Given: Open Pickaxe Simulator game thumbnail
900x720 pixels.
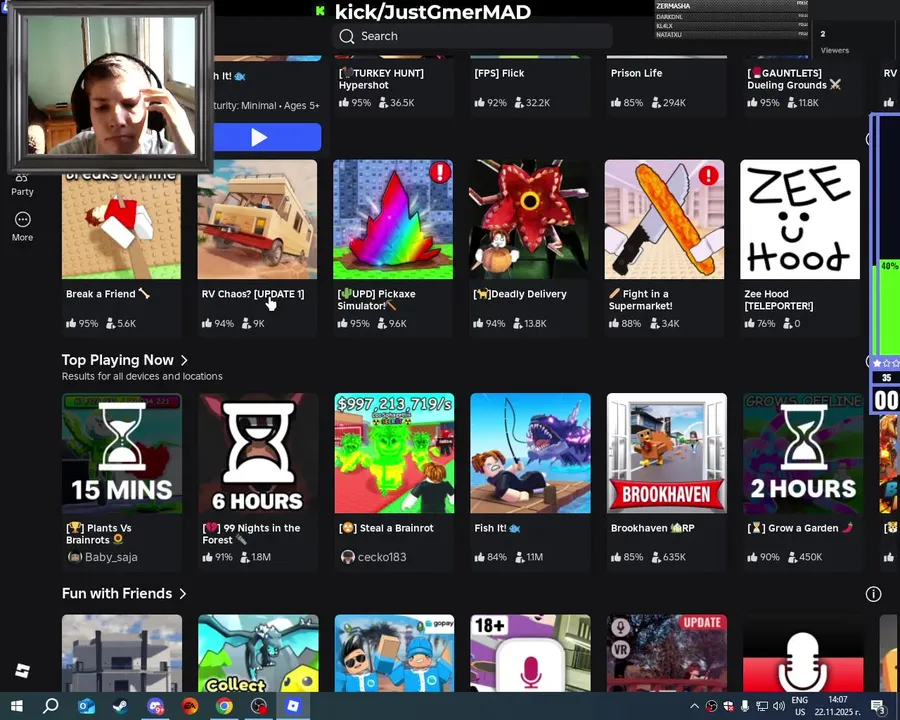Looking at the screenshot, I should [393, 219].
